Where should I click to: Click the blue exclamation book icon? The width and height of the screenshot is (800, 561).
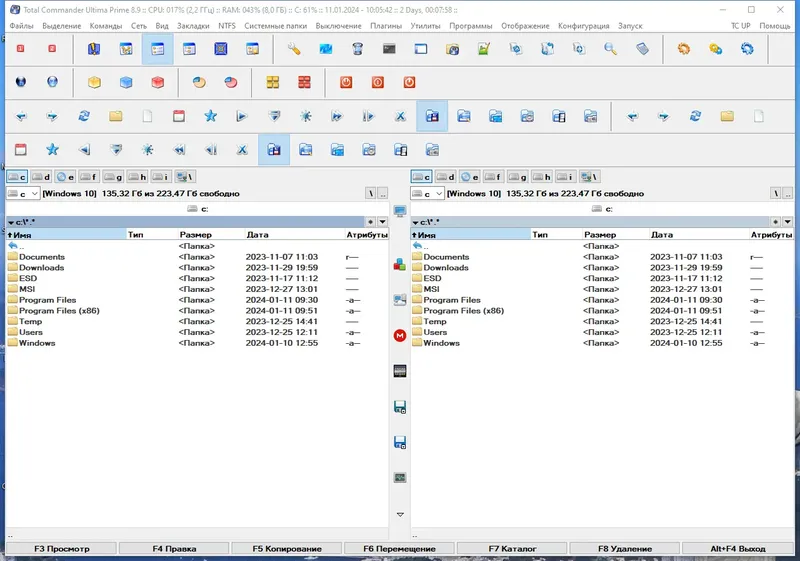94,49
